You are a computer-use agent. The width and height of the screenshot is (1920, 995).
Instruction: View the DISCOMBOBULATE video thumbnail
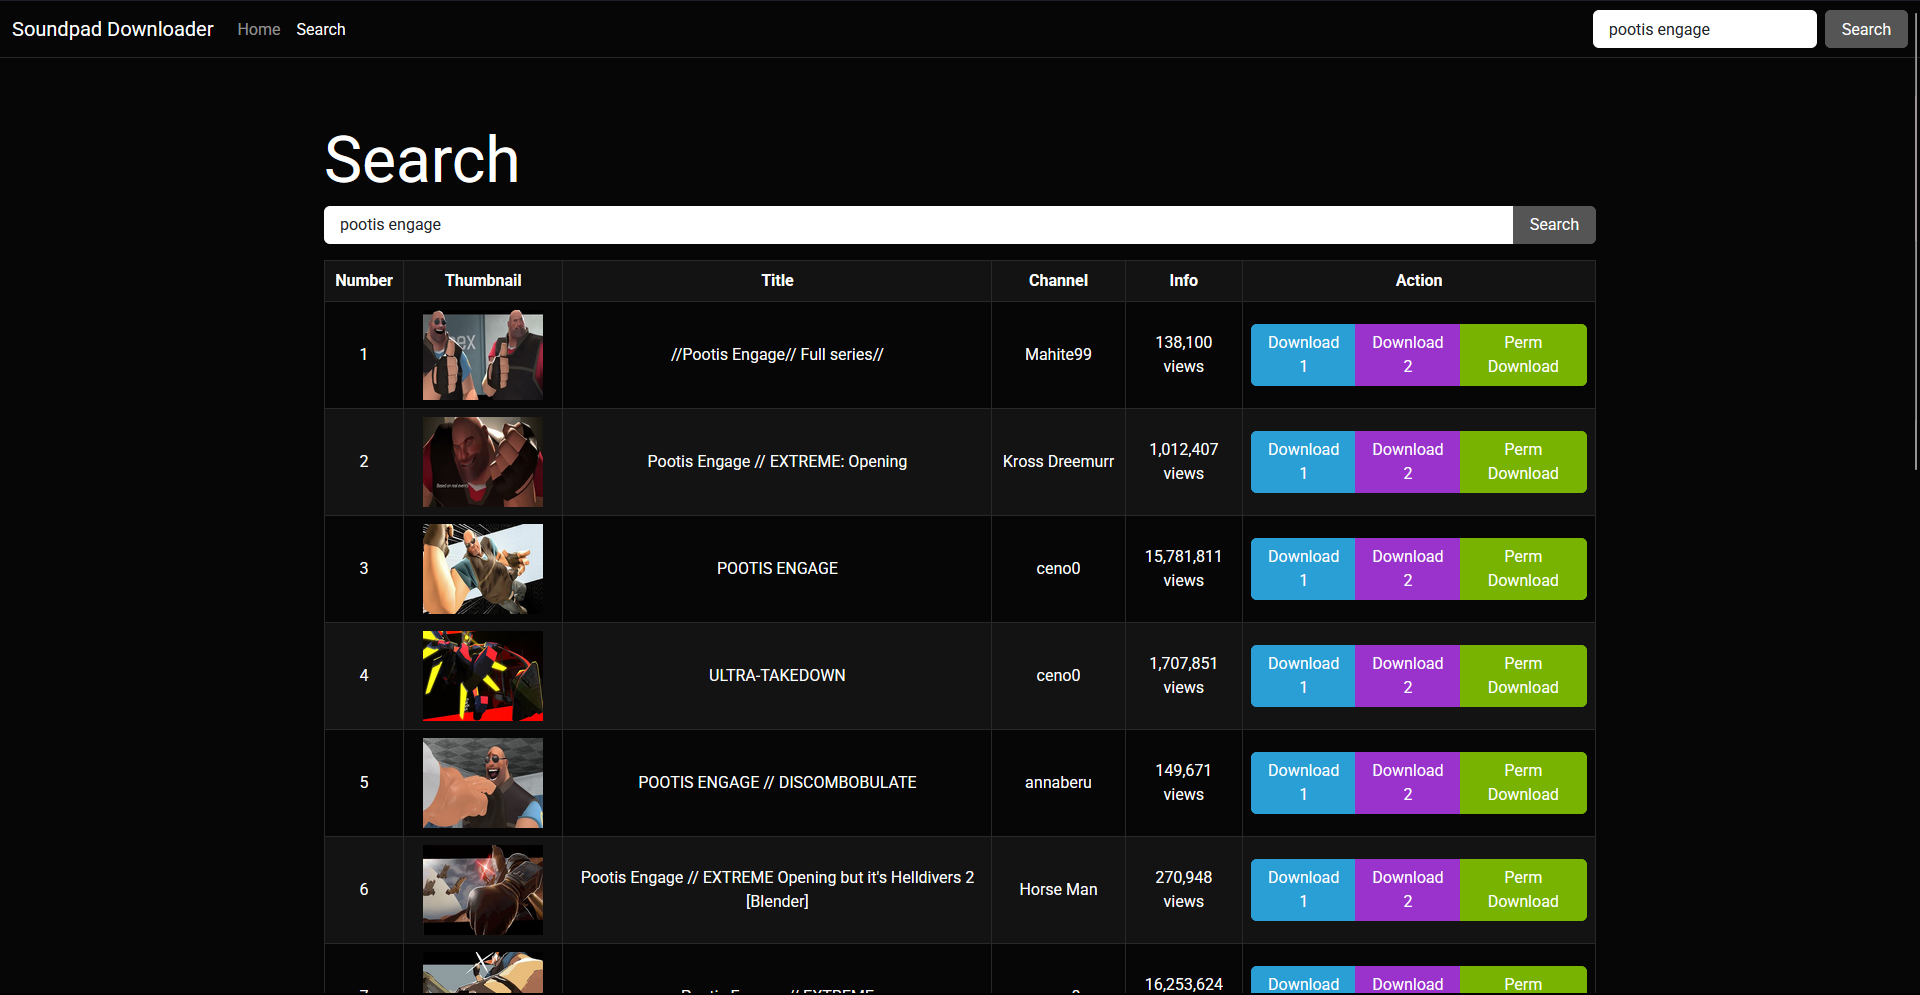click(482, 783)
